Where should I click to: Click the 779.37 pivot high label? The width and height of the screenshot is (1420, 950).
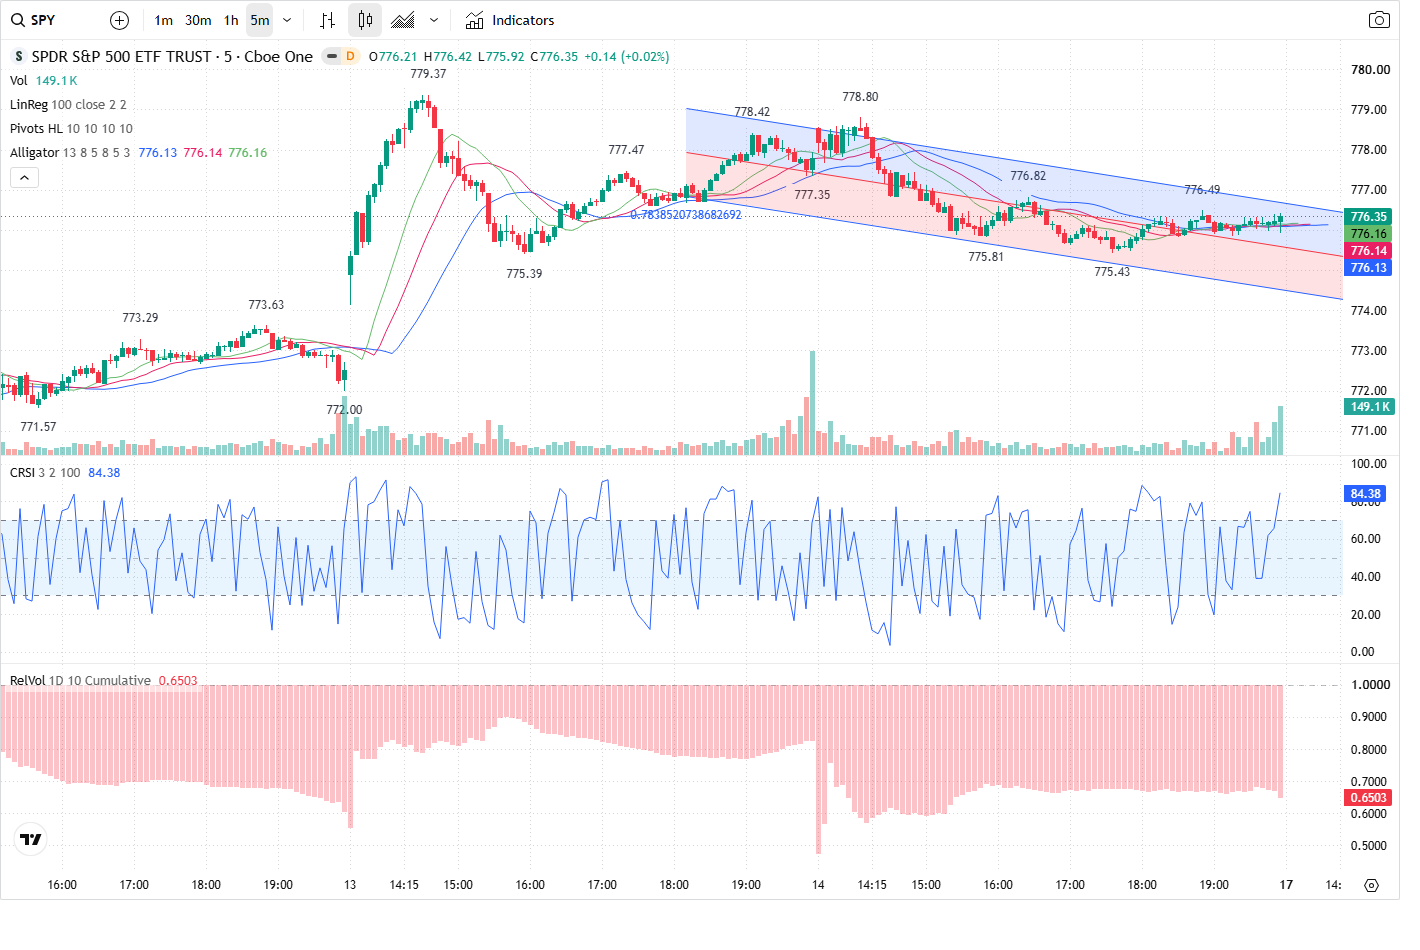click(428, 74)
